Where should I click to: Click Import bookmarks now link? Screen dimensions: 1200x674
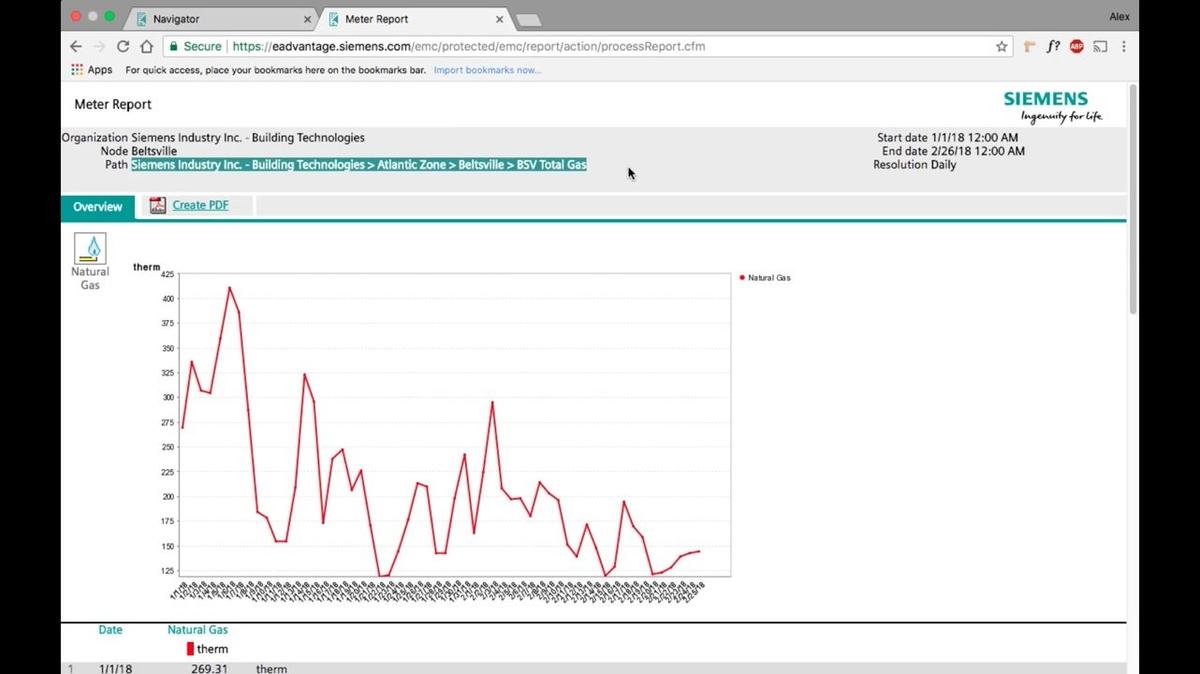click(487, 70)
